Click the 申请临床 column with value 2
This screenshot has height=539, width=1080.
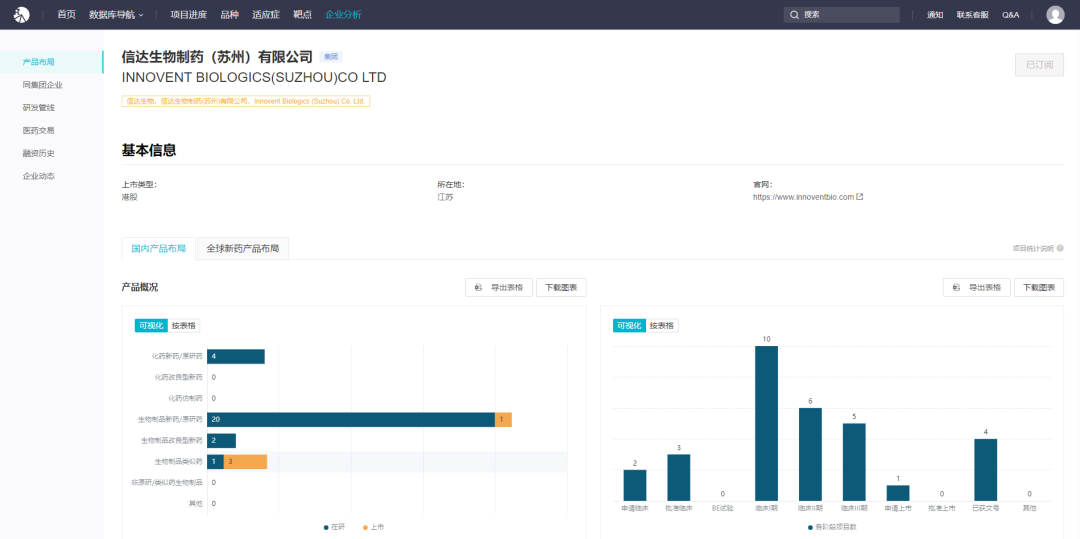click(x=635, y=485)
